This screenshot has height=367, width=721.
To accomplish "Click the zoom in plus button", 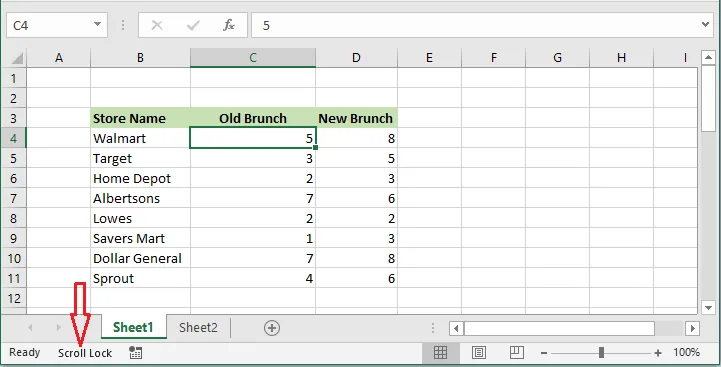I will point(658,353).
